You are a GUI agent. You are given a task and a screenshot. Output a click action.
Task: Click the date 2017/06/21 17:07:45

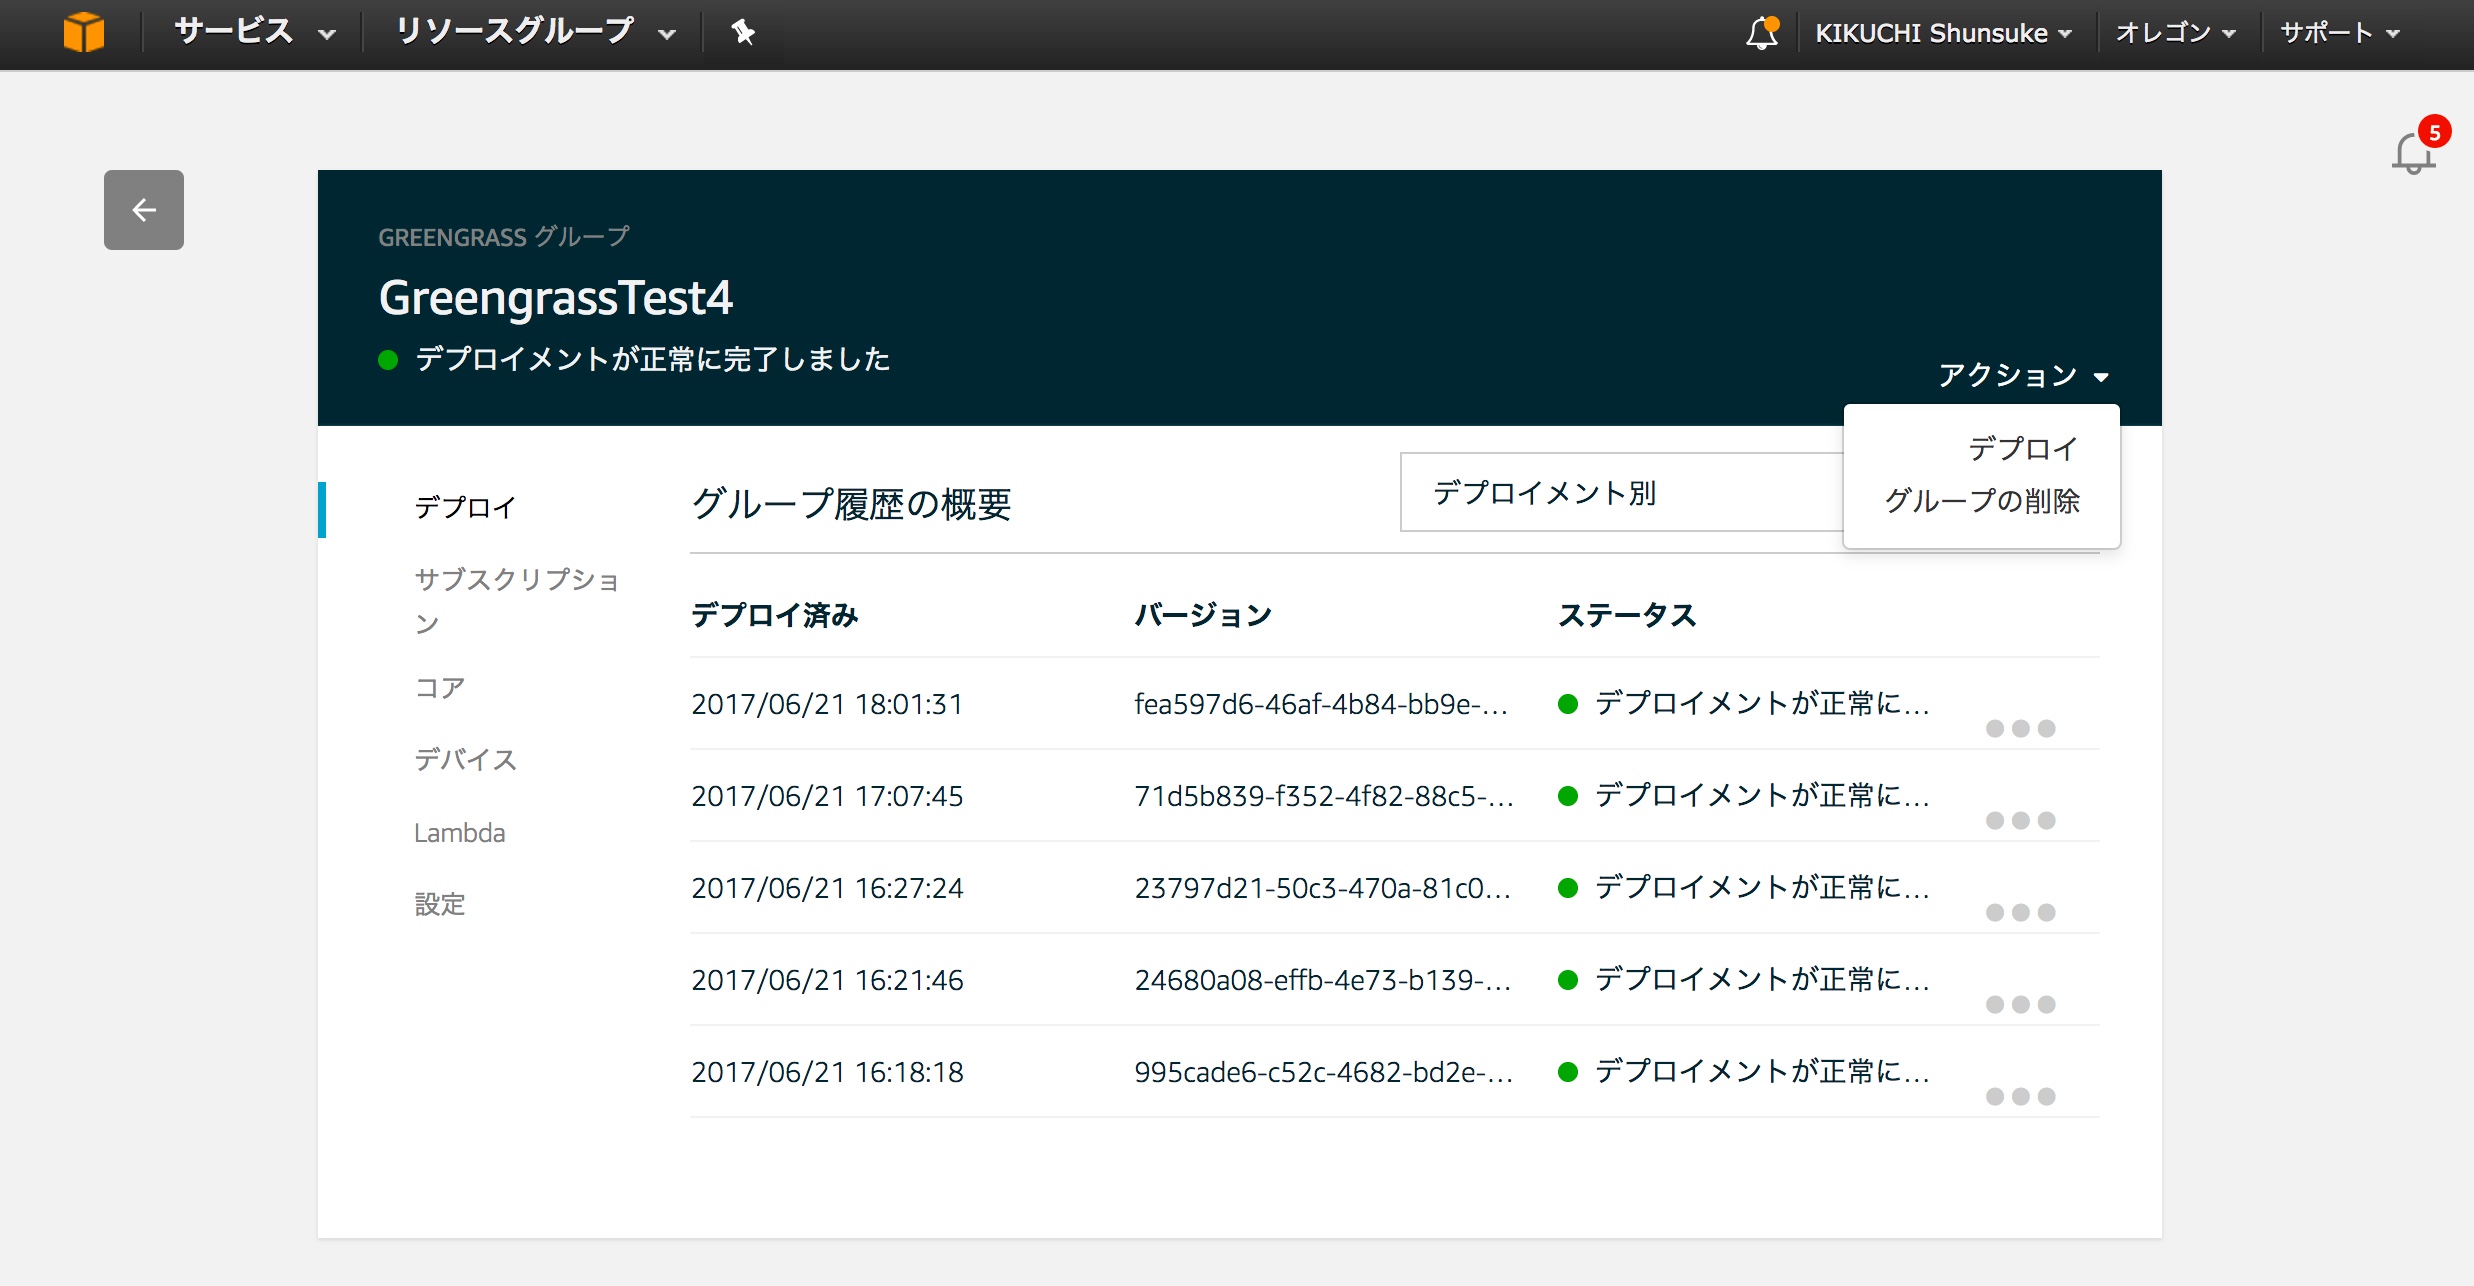point(827,796)
